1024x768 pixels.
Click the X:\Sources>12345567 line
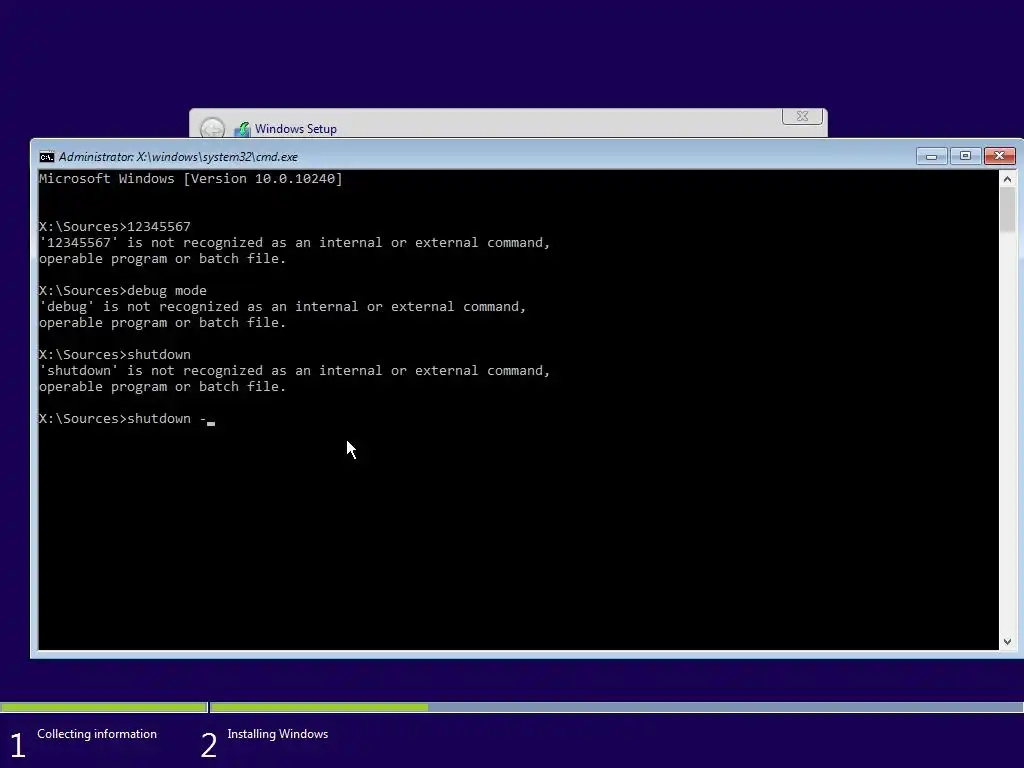[115, 227]
